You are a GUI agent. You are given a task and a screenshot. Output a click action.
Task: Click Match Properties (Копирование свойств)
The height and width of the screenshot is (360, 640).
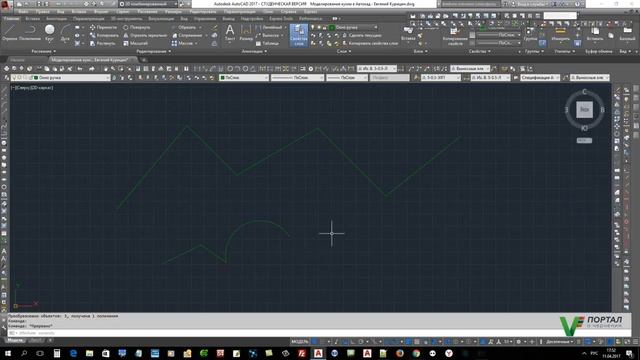tap(455, 36)
